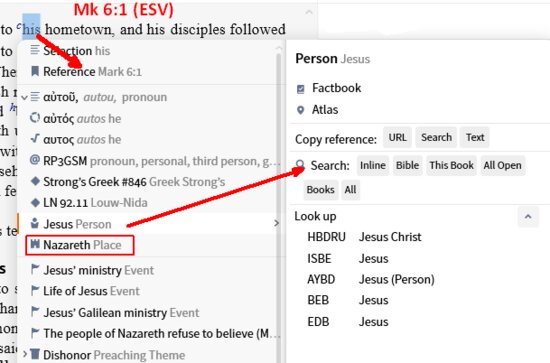Look up Jesus in ISBE
The height and width of the screenshot is (363, 550).
point(348,259)
